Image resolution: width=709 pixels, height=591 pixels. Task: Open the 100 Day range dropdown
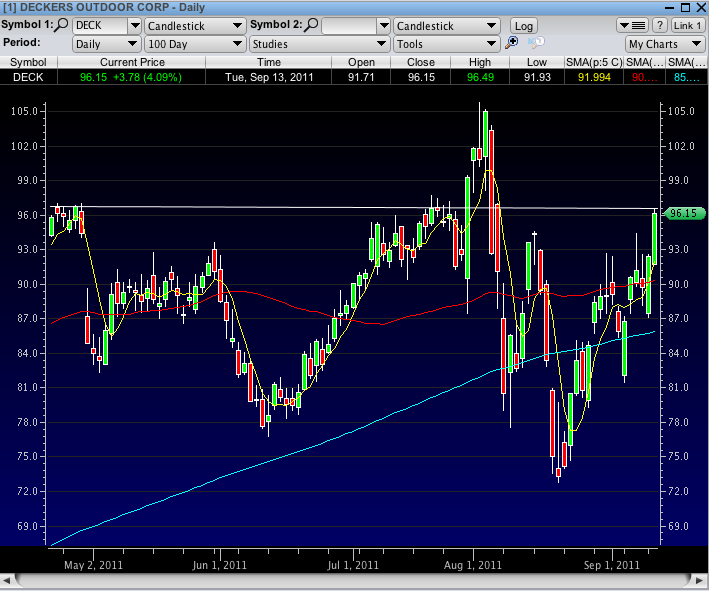tap(194, 44)
